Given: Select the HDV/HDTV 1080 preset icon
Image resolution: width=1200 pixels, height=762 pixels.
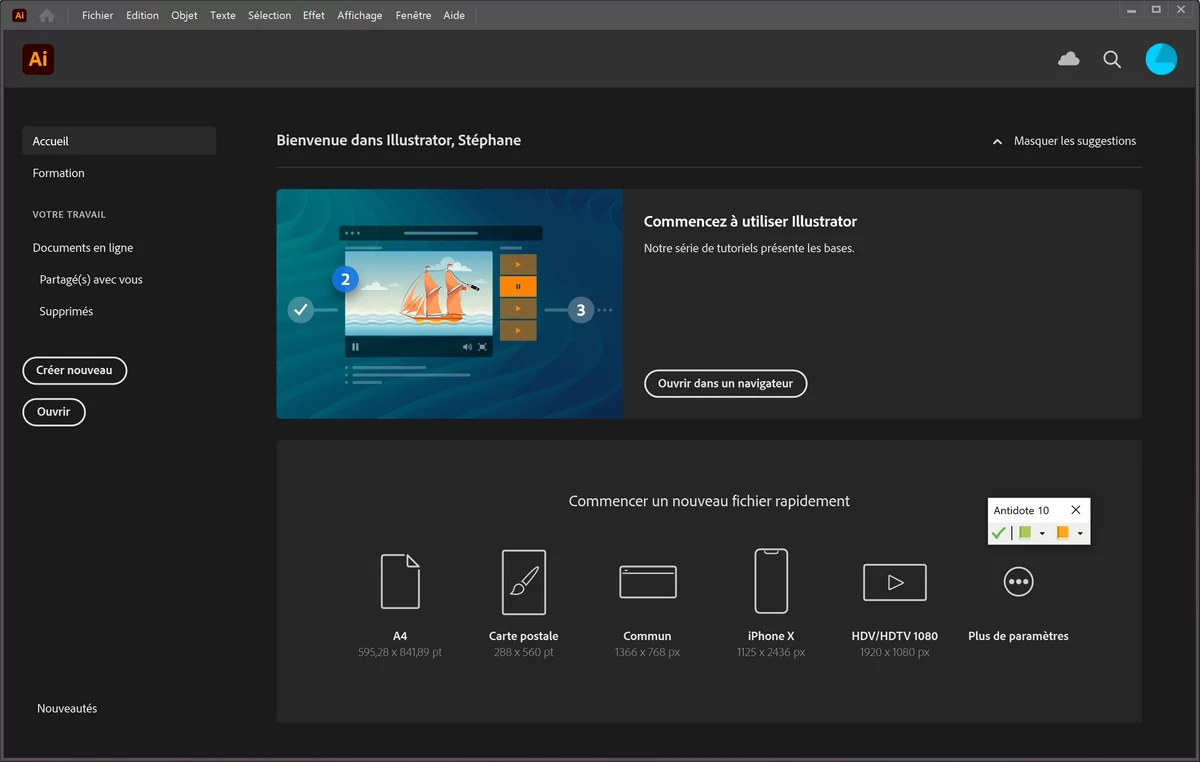Looking at the screenshot, I should (895, 582).
